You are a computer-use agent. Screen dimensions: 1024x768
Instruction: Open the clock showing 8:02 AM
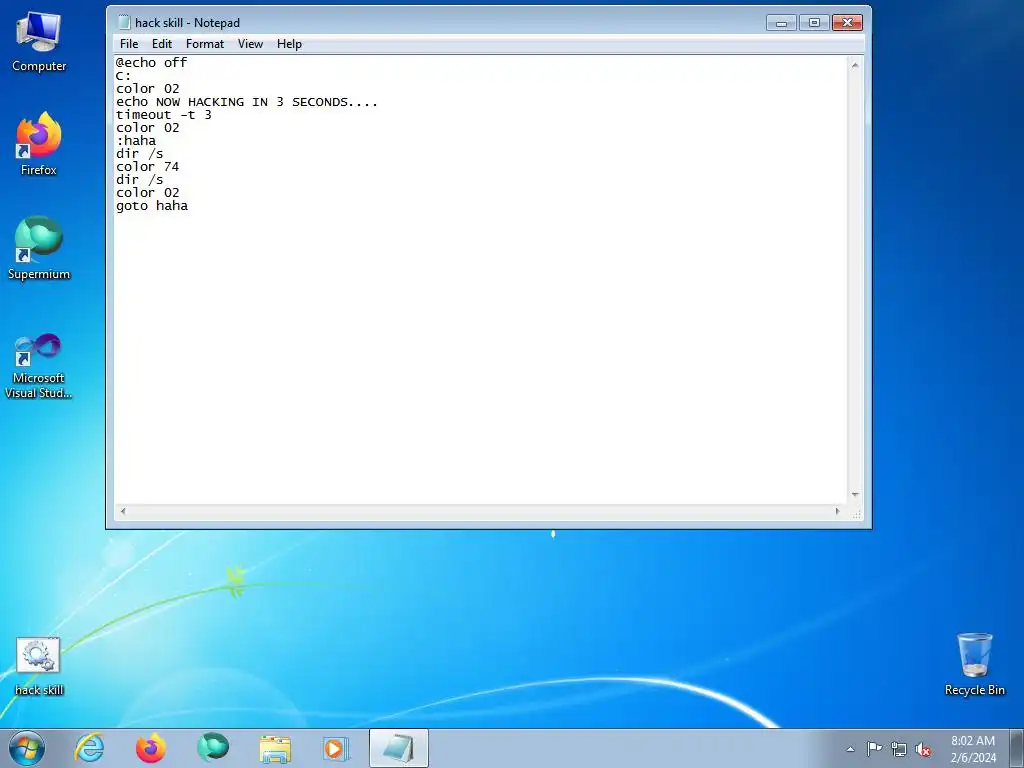(973, 749)
